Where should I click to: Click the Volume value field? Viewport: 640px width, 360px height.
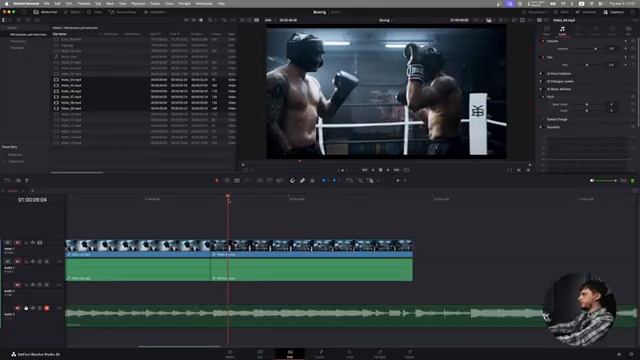(611, 49)
